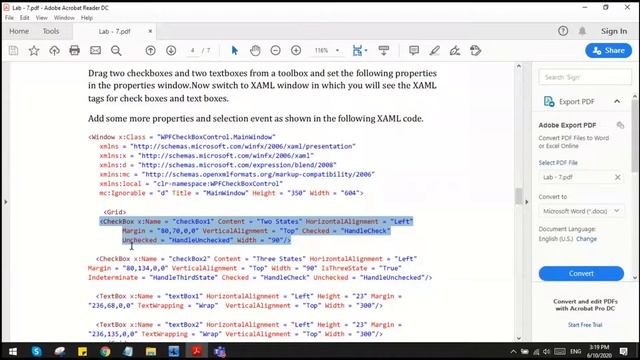Upload the file to cloud
Screen dimensions: 640x360
[54, 51]
